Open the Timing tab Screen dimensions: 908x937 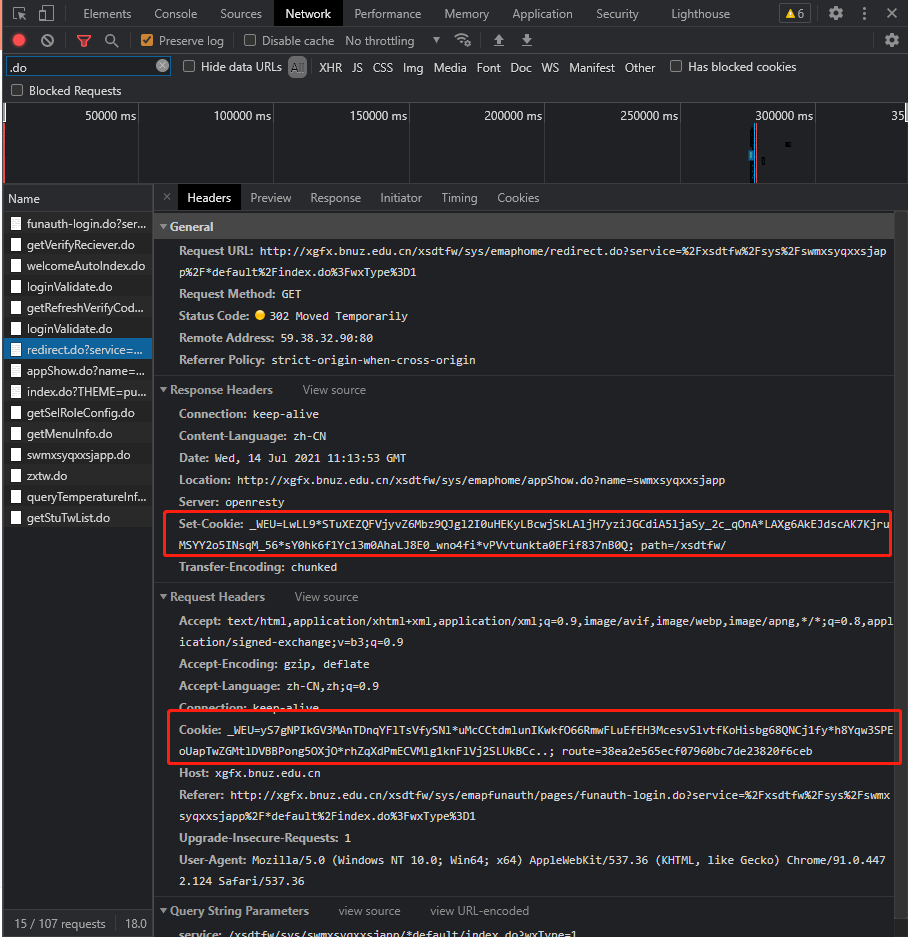pos(459,198)
